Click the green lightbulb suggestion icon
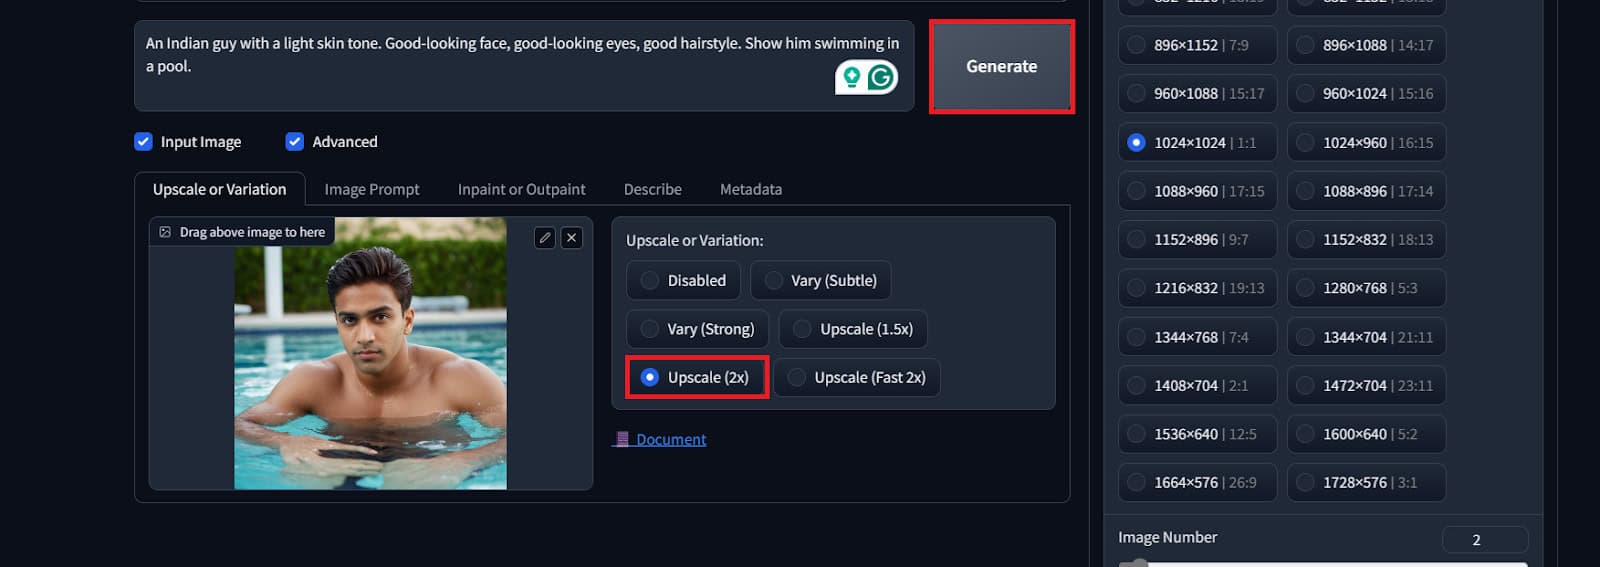The height and width of the screenshot is (567, 1600). (851, 77)
